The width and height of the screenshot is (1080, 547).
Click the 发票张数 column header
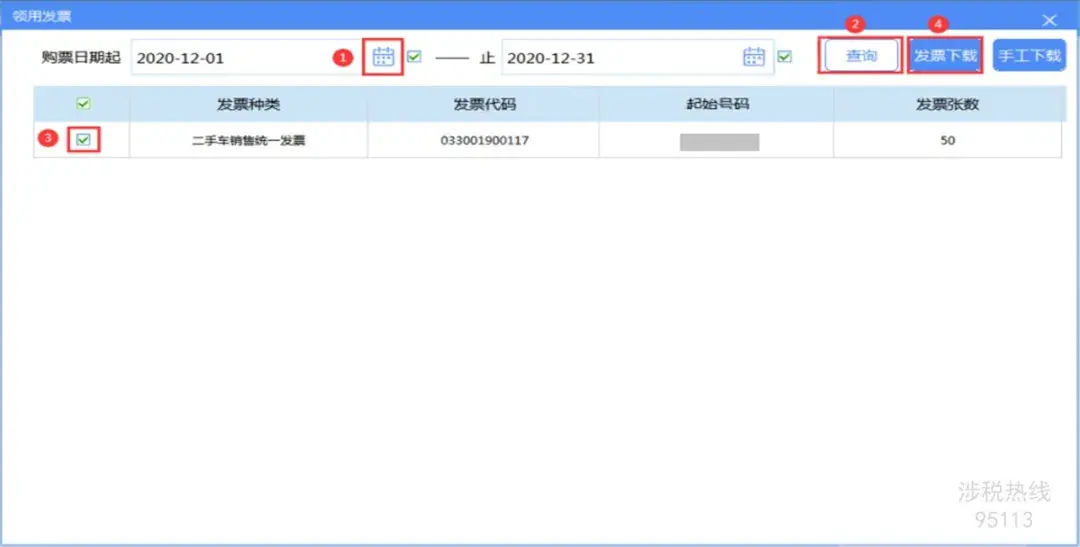click(x=947, y=105)
